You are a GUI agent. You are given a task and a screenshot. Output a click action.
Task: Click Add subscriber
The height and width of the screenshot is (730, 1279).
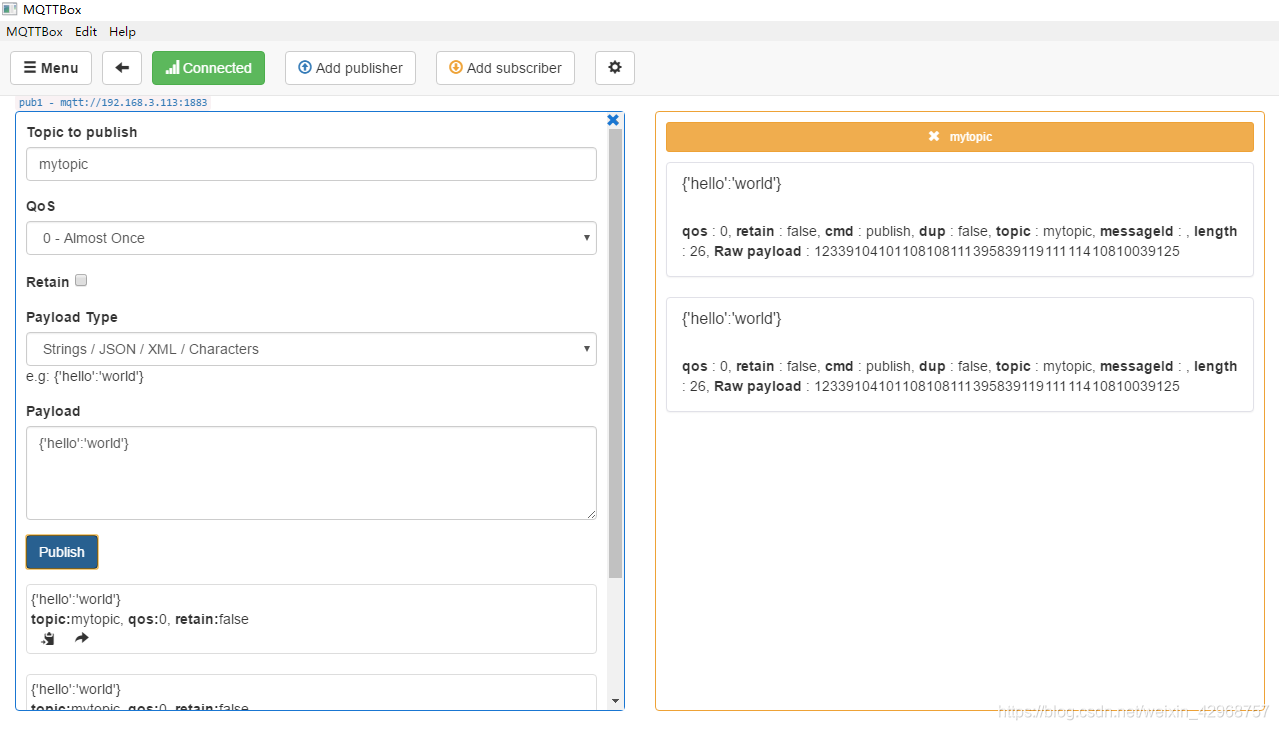click(x=505, y=68)
